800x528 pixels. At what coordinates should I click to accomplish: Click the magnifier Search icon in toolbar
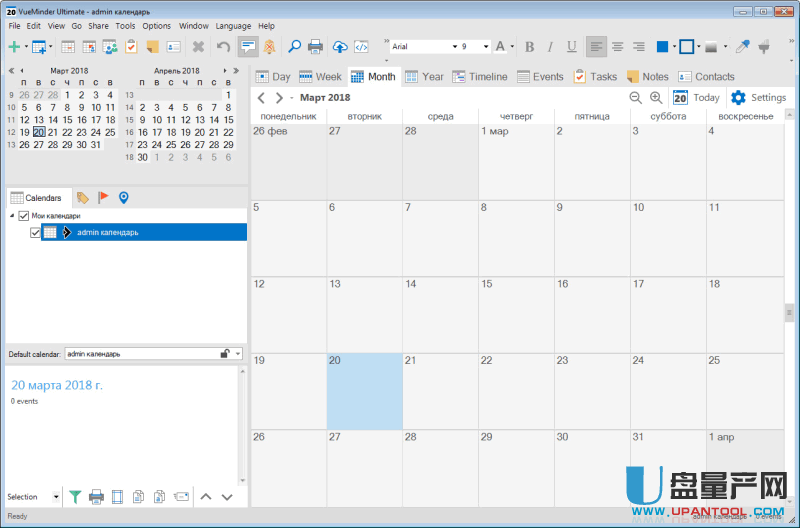294,47
